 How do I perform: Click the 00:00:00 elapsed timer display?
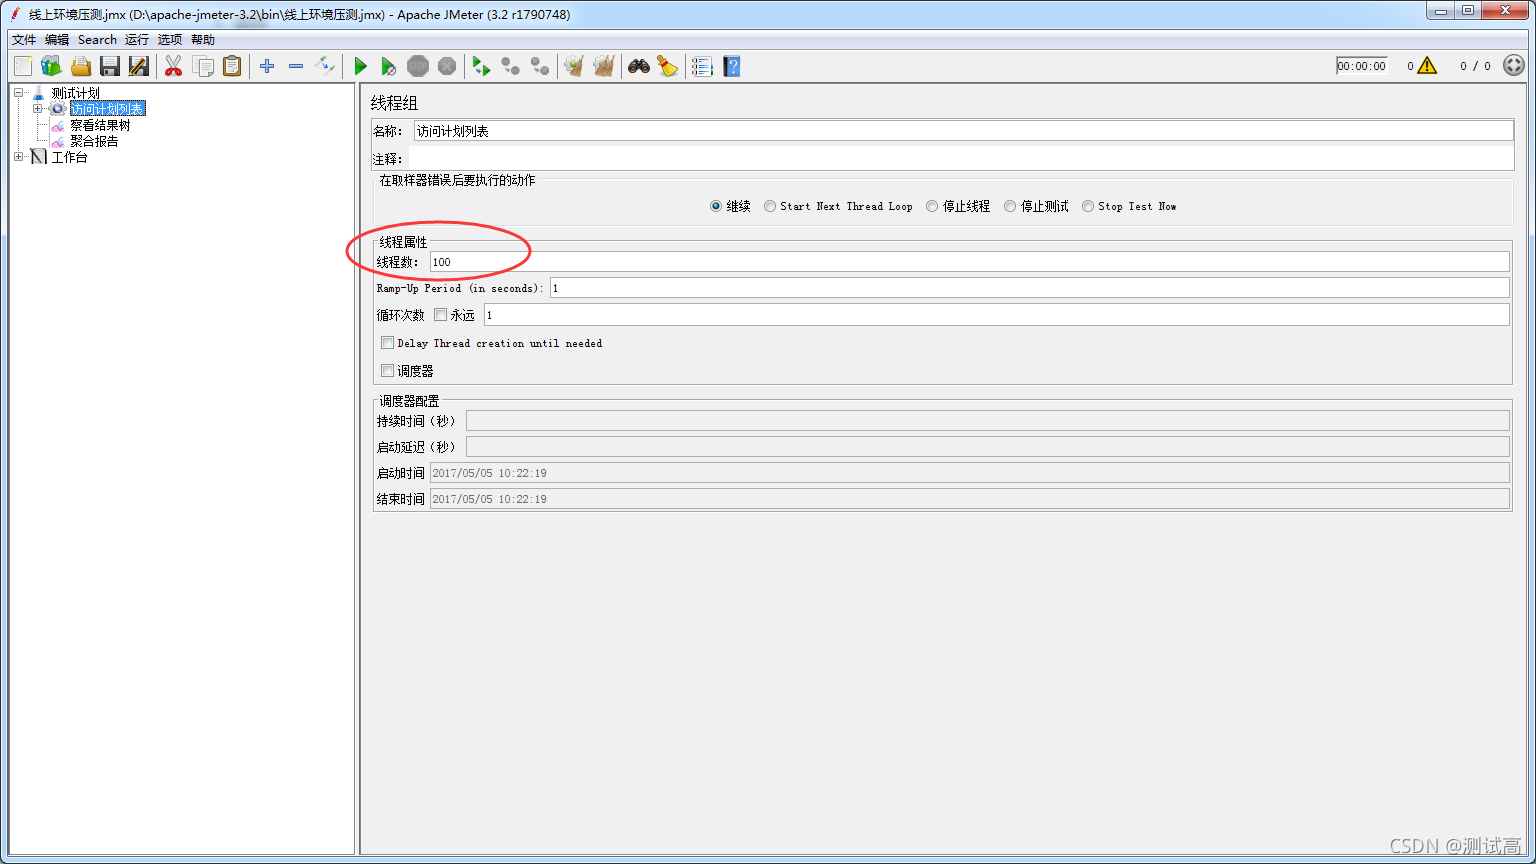(1362, 66)
